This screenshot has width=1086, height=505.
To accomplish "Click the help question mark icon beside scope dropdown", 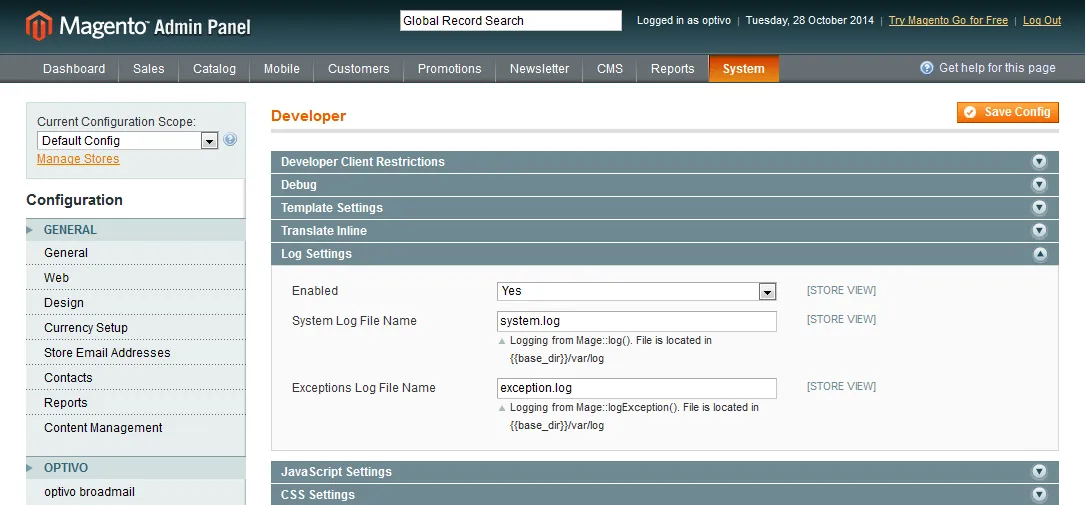I will click(231, 139).
